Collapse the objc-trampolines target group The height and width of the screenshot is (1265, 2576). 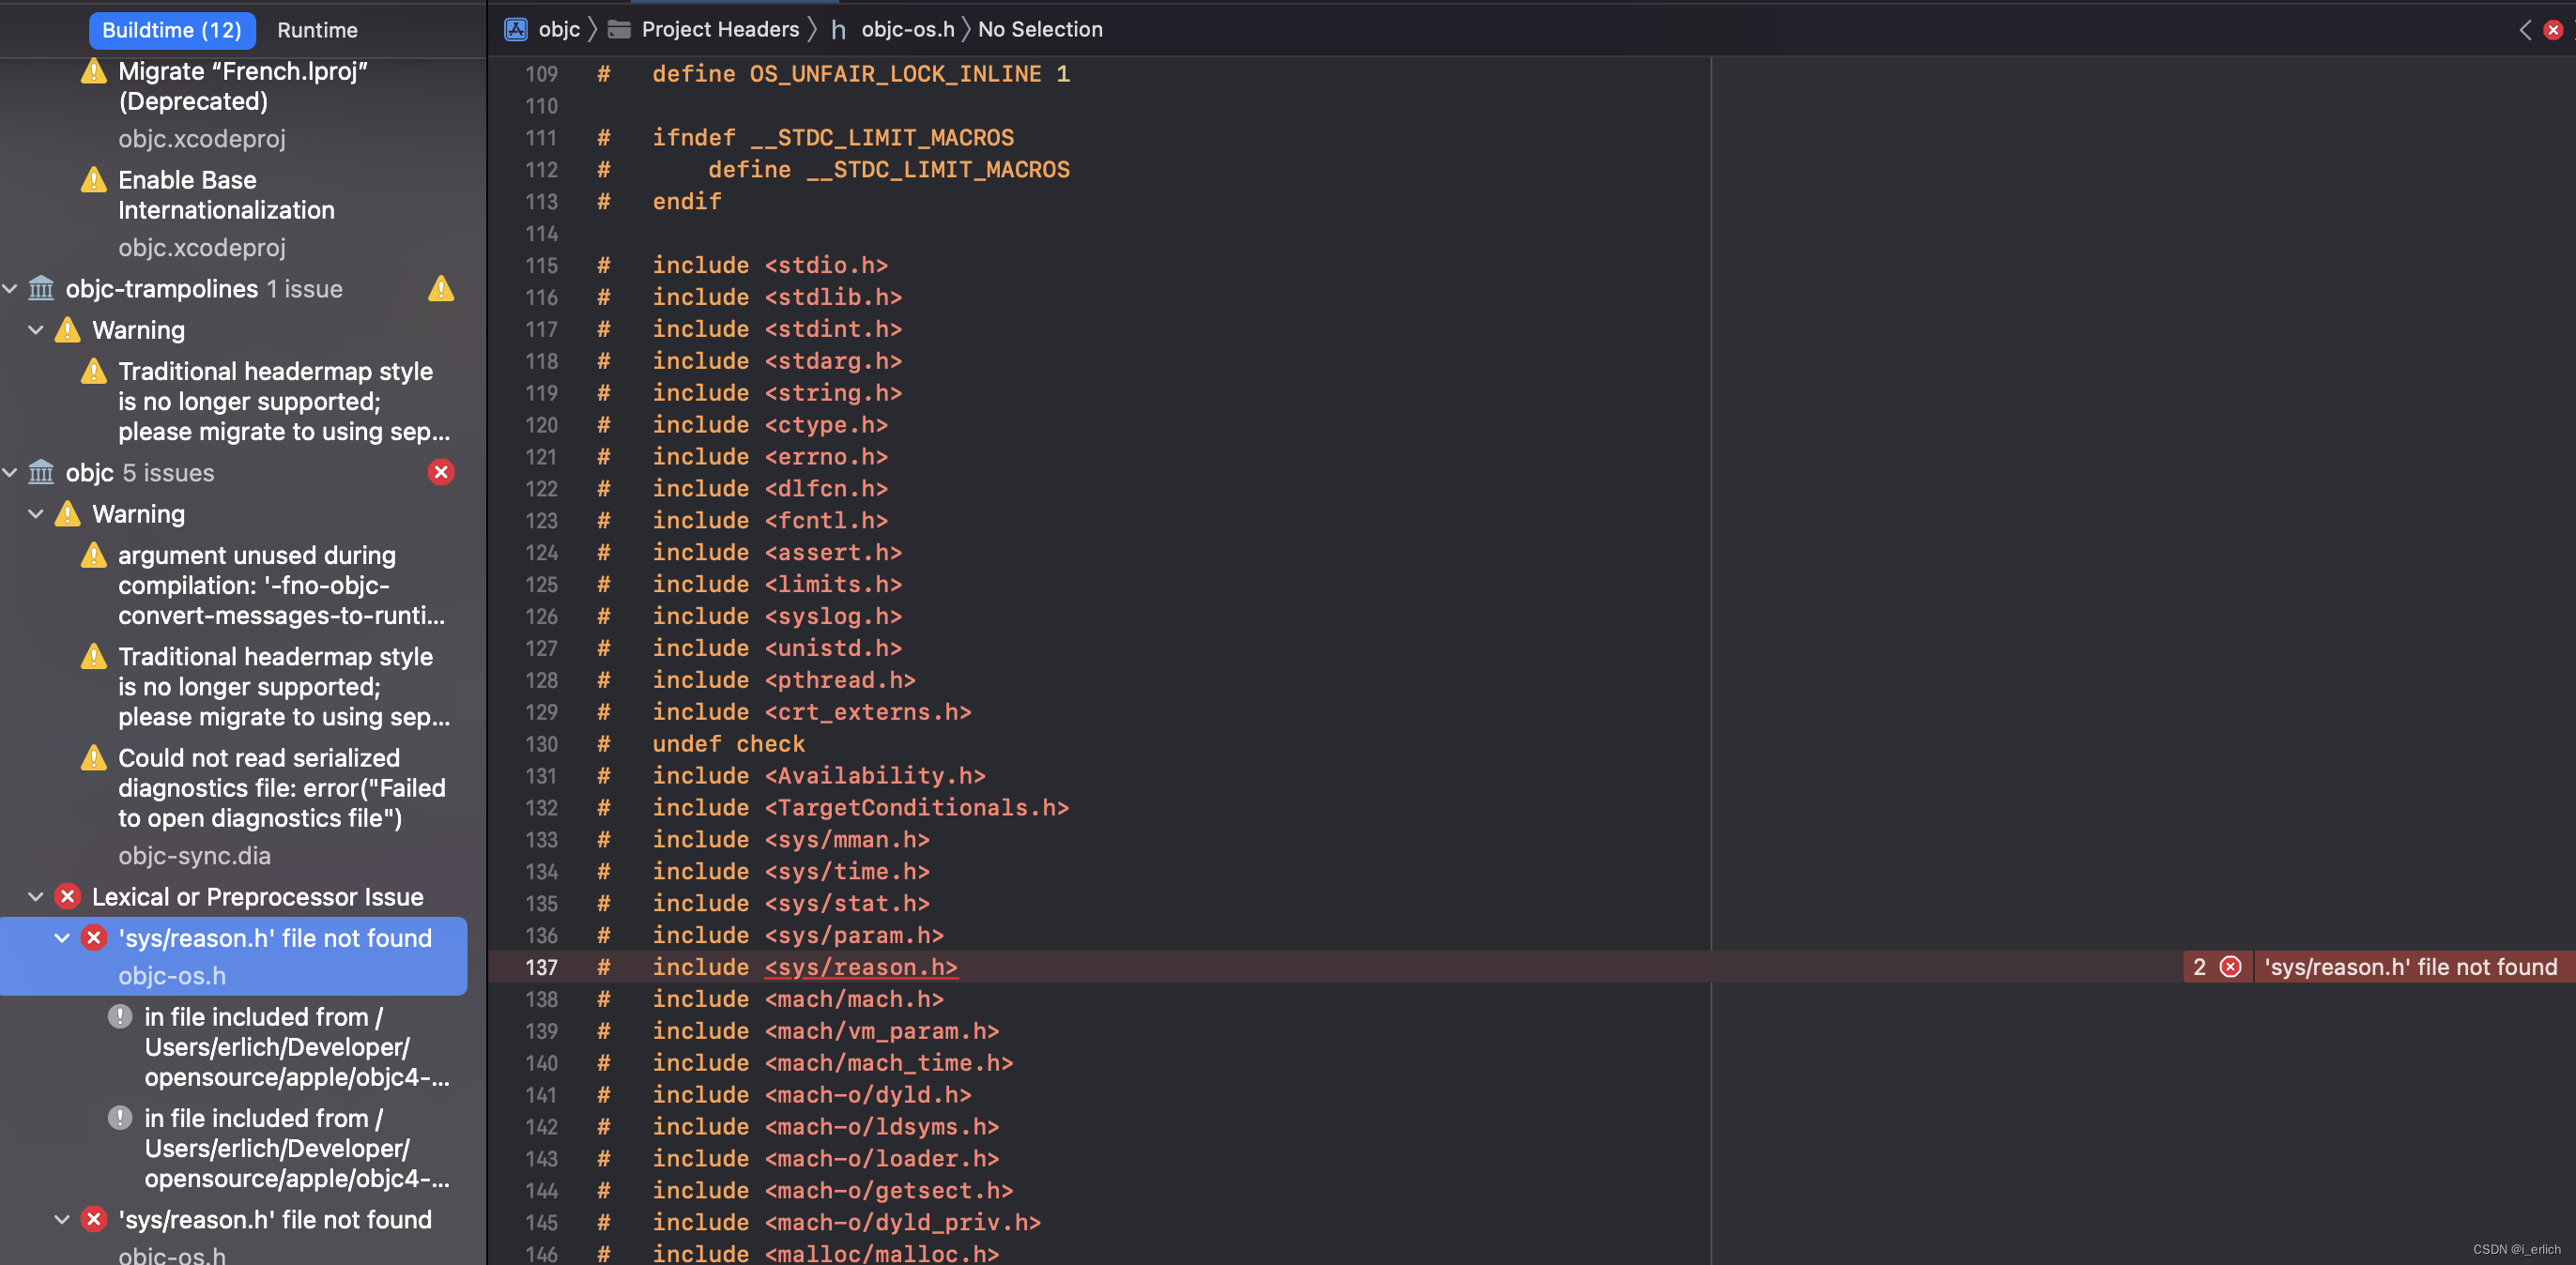(x=10, y=289)
